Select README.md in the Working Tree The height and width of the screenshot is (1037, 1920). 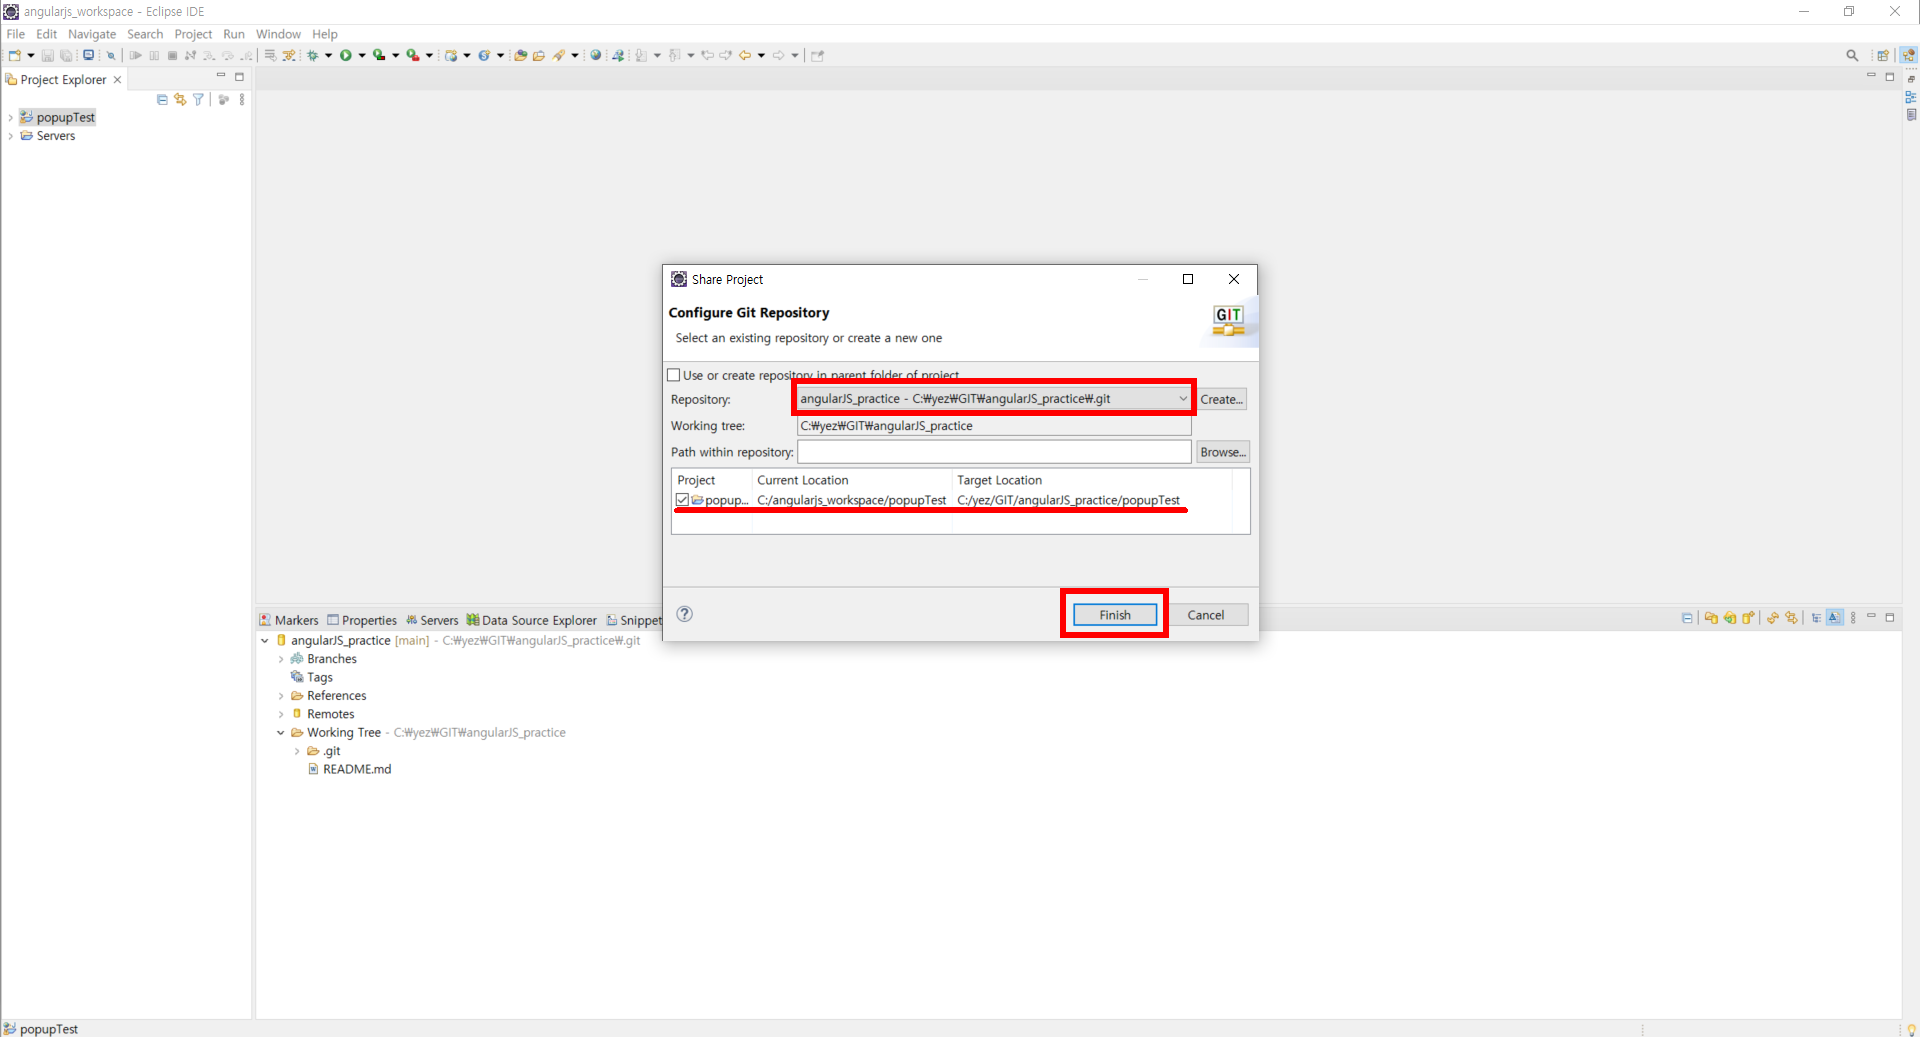tap(349, 769)
